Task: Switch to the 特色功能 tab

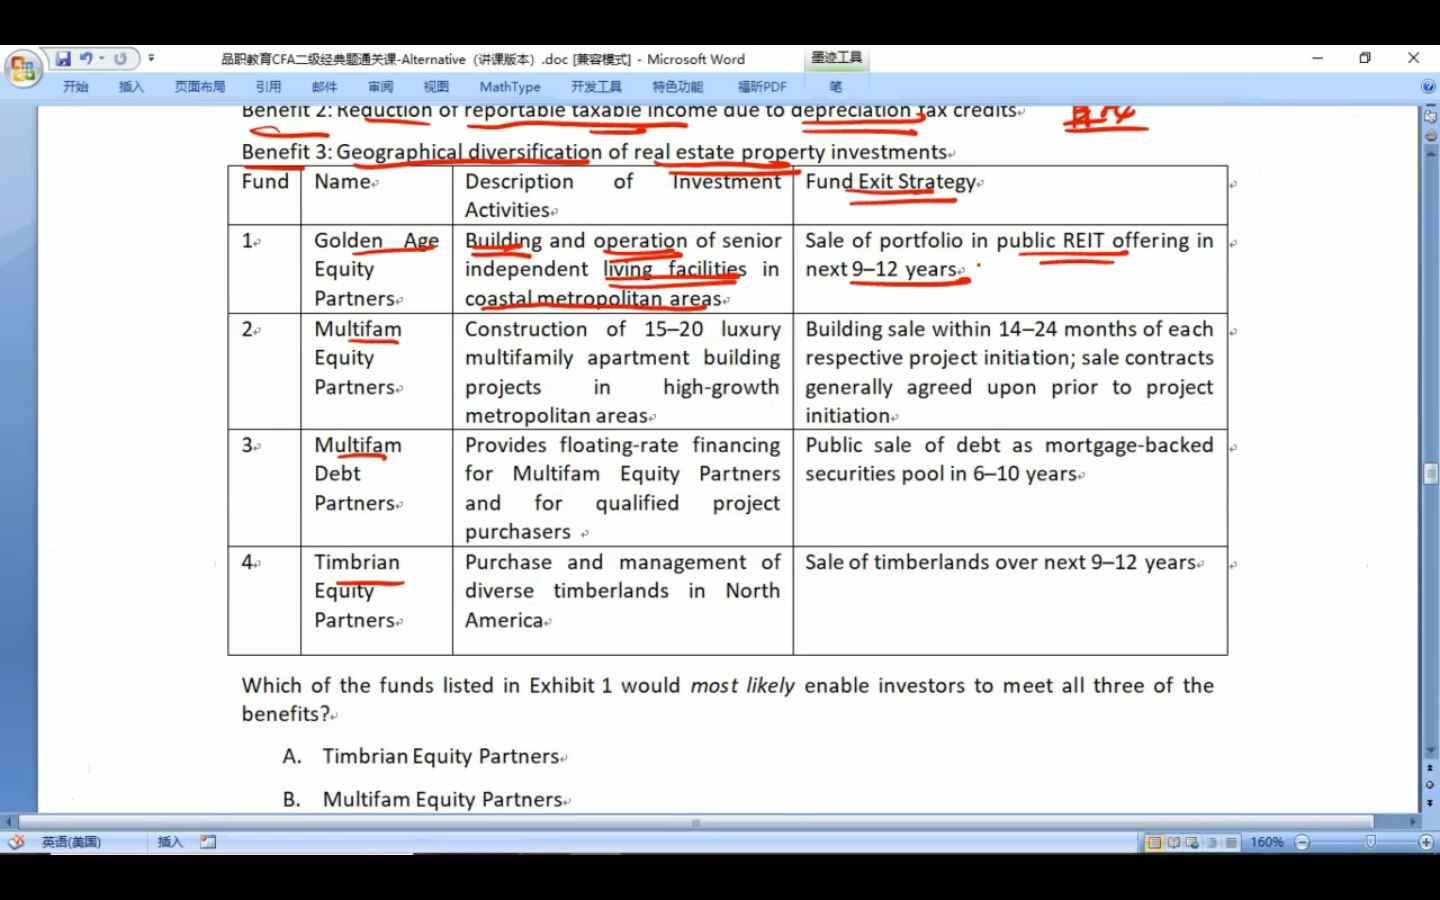Action: pyautogui.click(x=678, y=87)
